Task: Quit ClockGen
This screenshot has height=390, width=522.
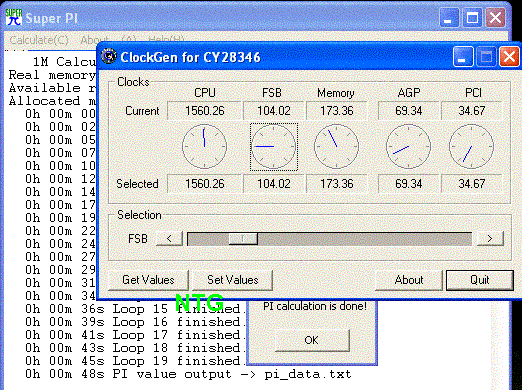Action: (x=480, y=280)
